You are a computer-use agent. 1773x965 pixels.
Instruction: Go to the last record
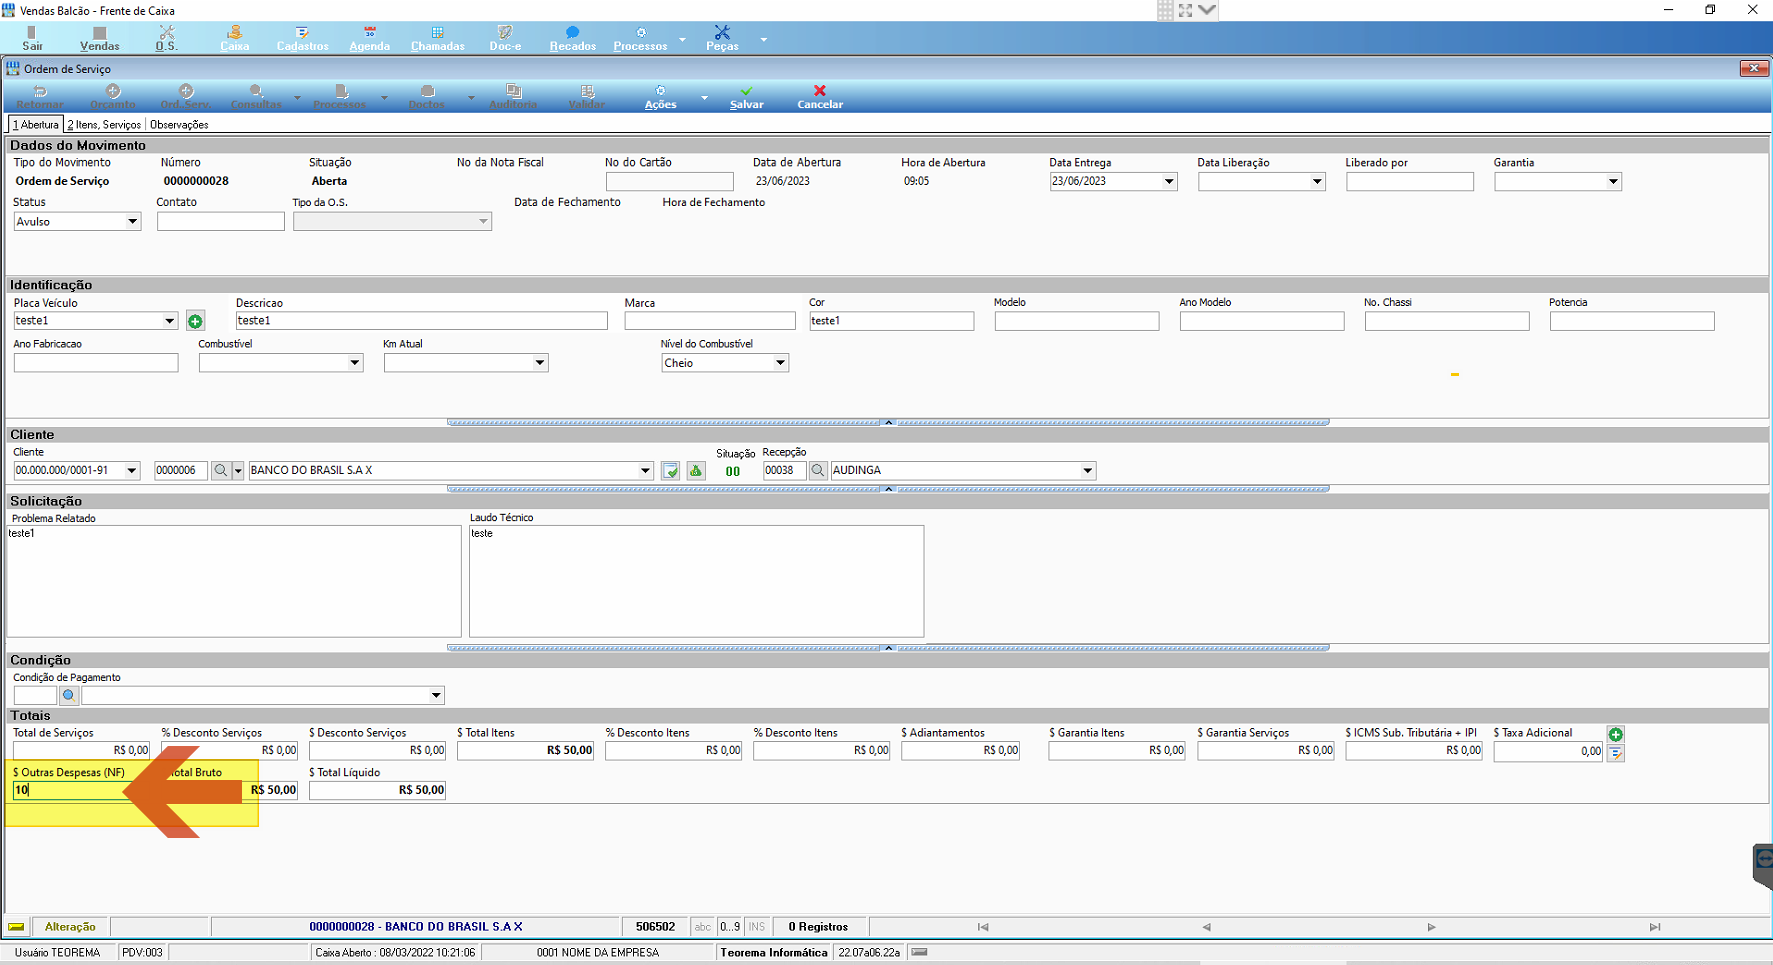pos(1655,927)
